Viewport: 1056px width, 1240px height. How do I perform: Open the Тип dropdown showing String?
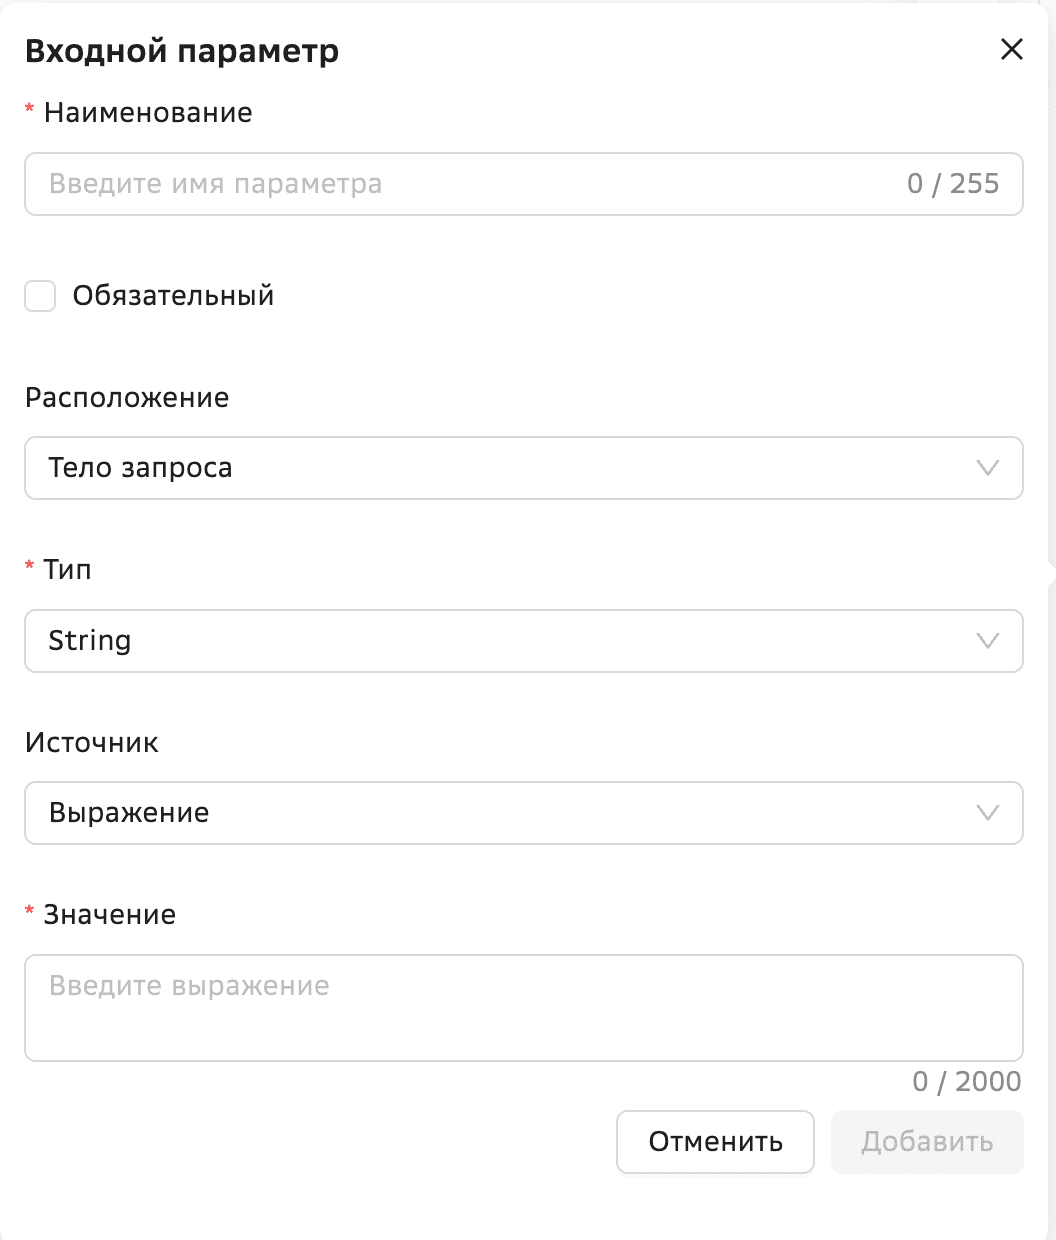tap(500, 641)
